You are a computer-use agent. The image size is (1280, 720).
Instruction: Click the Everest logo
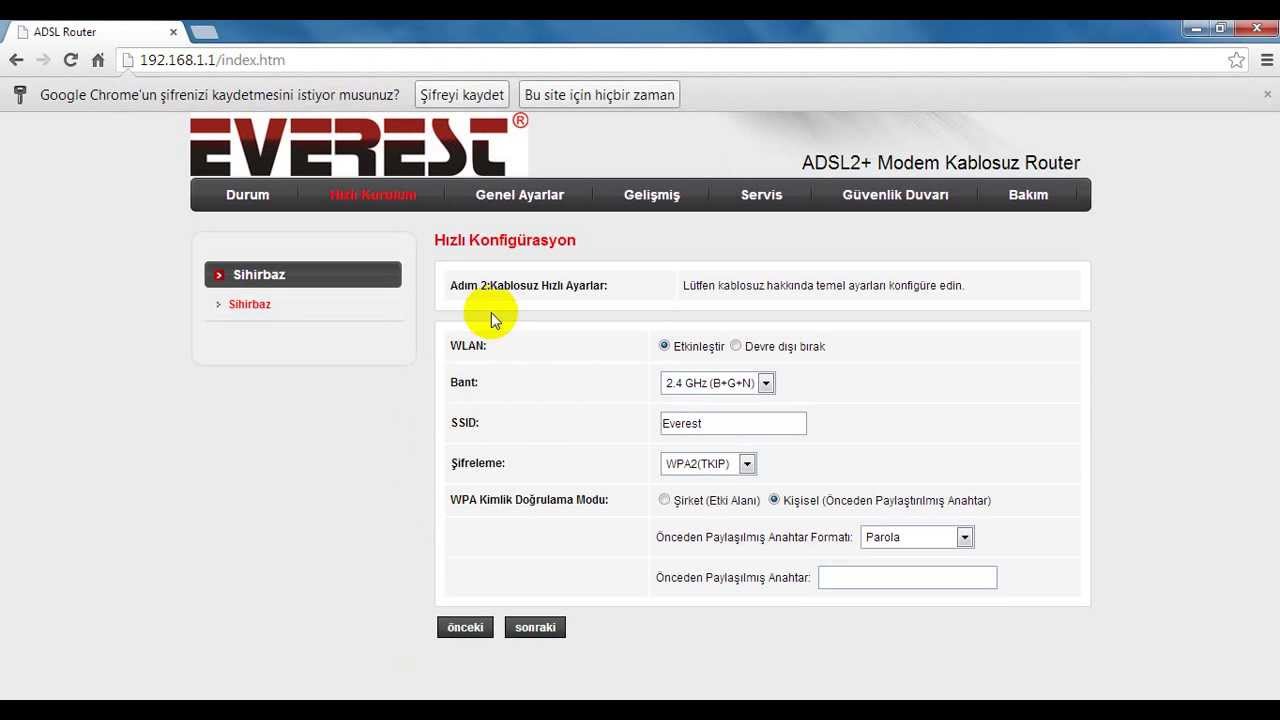click(x=359, y=146)
